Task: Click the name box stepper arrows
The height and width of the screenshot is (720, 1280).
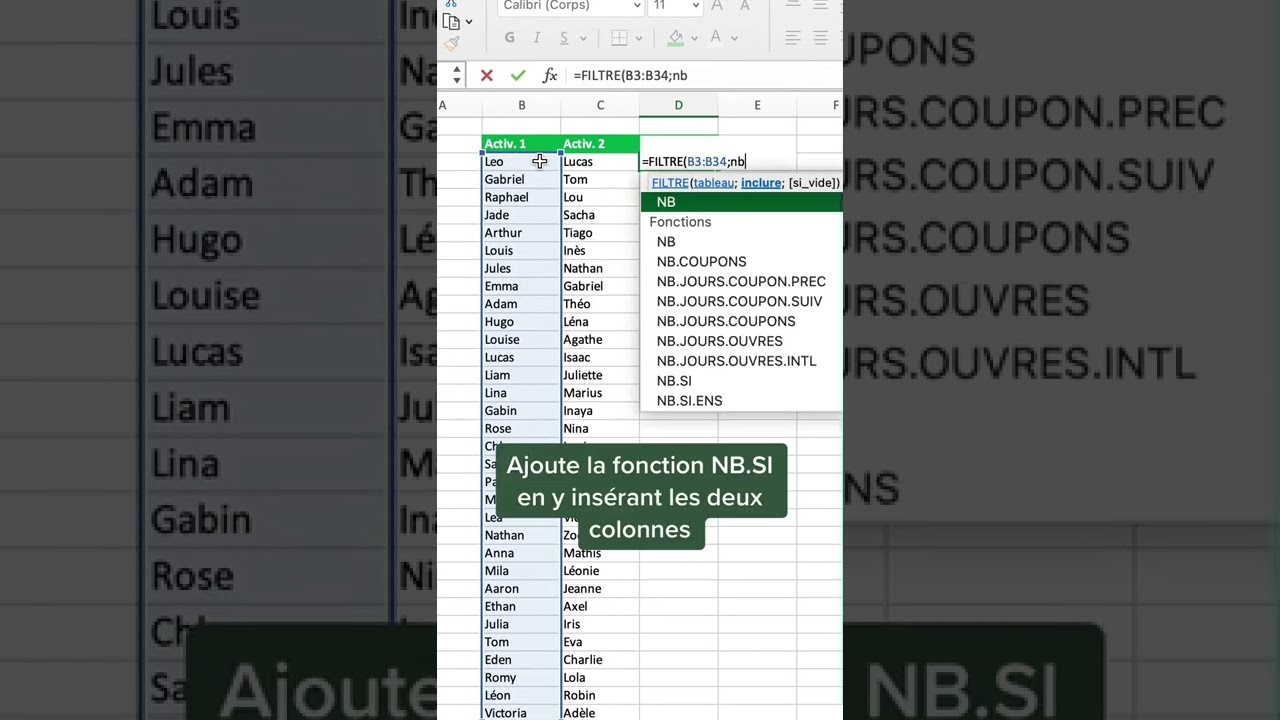Action: [457, 75]
